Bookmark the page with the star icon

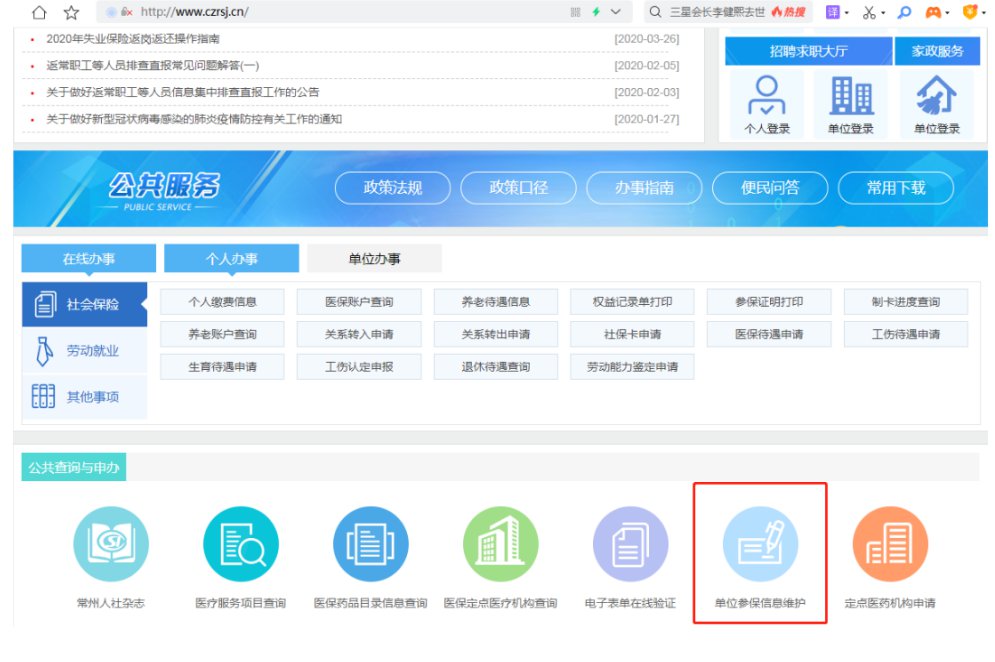[71, 12]
